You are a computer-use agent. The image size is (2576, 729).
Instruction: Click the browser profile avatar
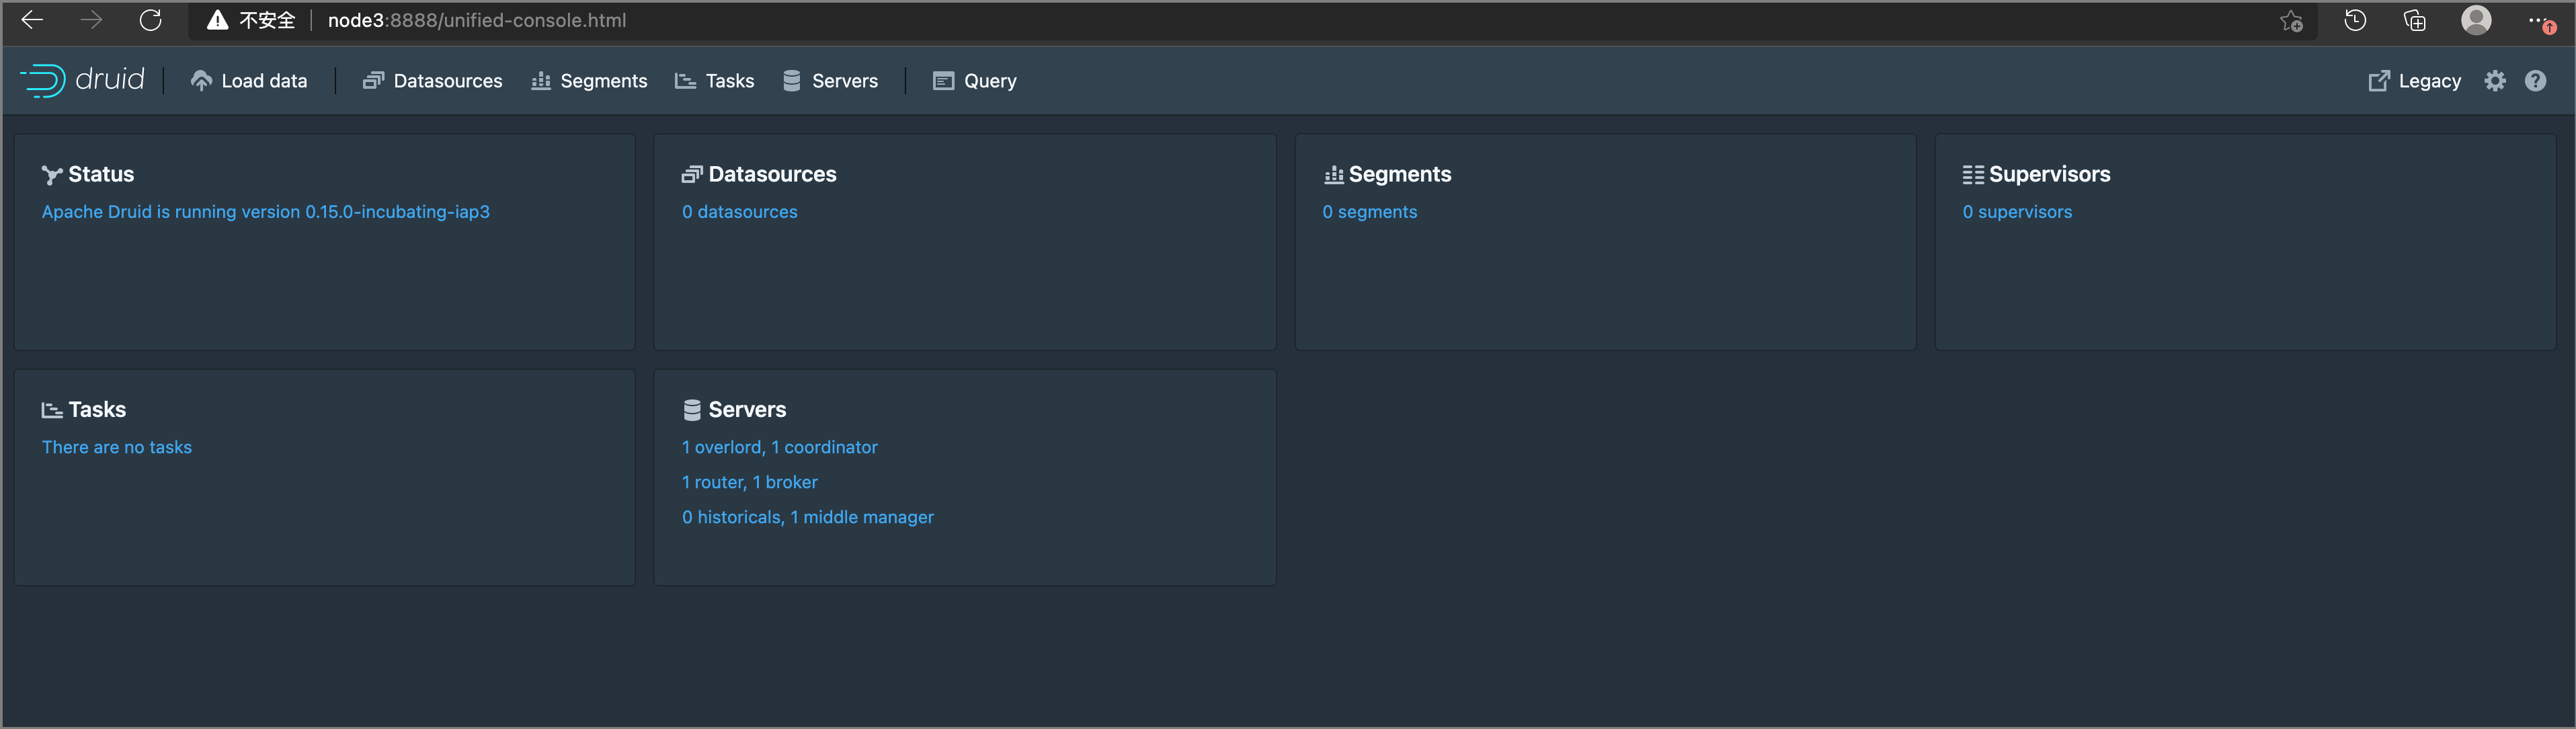[2475, 20]
